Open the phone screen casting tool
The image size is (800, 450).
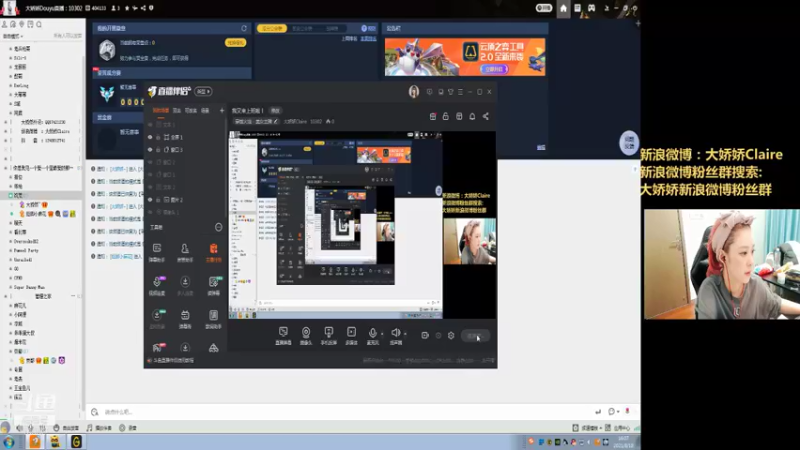[329, 335]
